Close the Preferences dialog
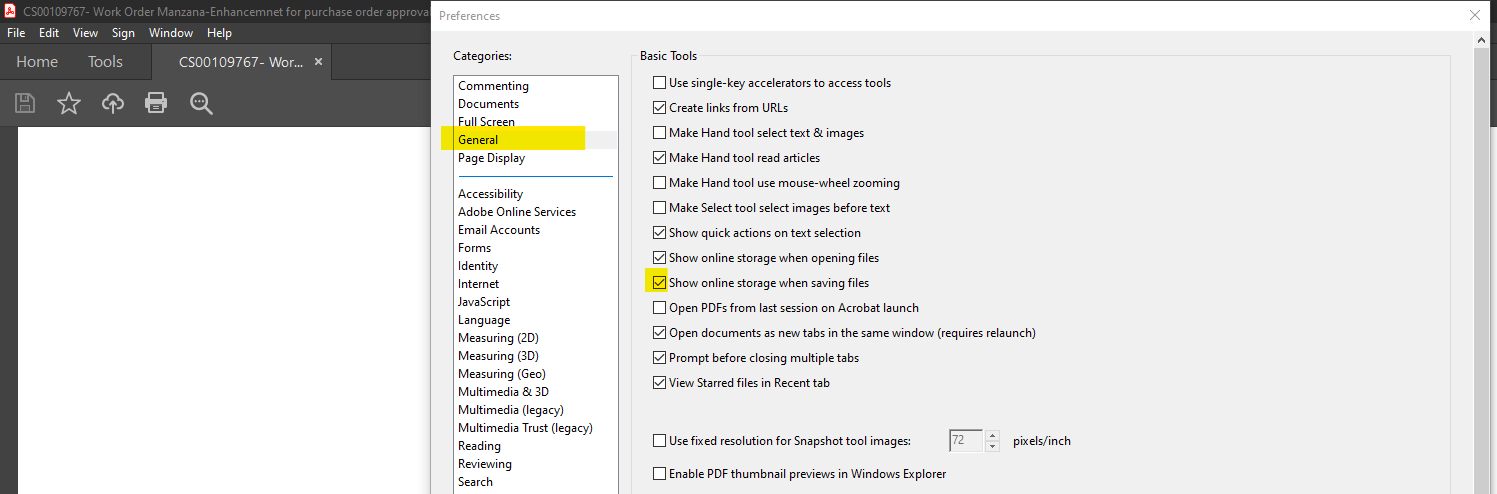 tap(1474, 15)
